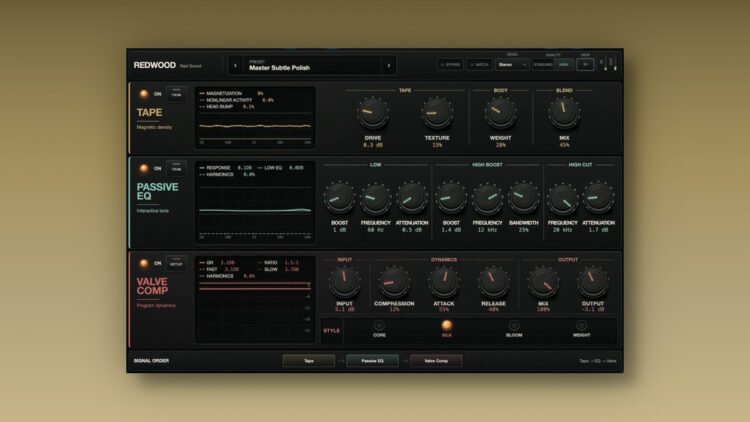The width and height of the screenshot is (750, 422).
Task: Click the Tape Drive knob
Action: (x=373, y=113)
